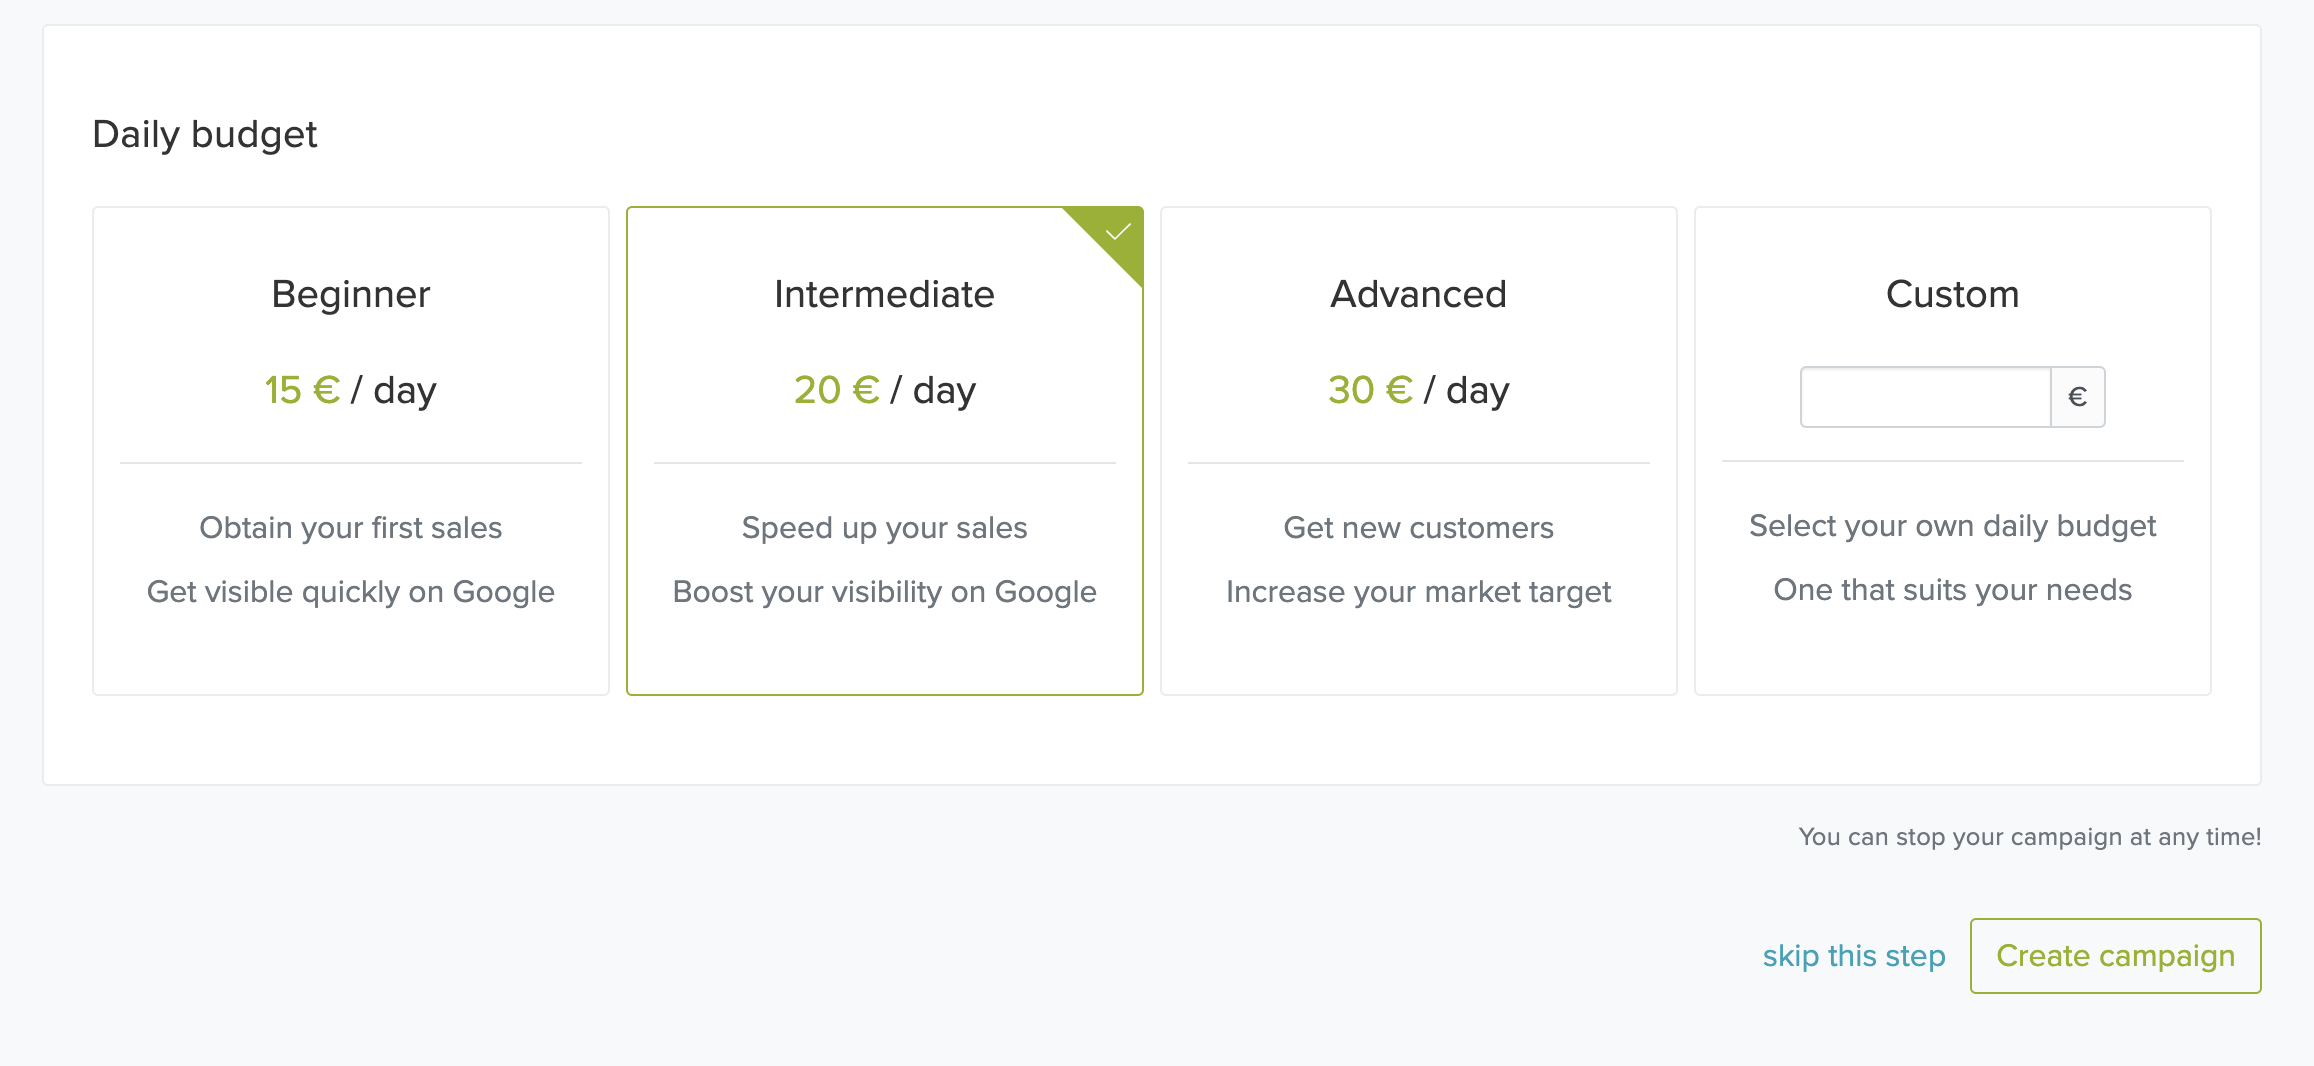Pick the 15 € / day price

(350, 390)
